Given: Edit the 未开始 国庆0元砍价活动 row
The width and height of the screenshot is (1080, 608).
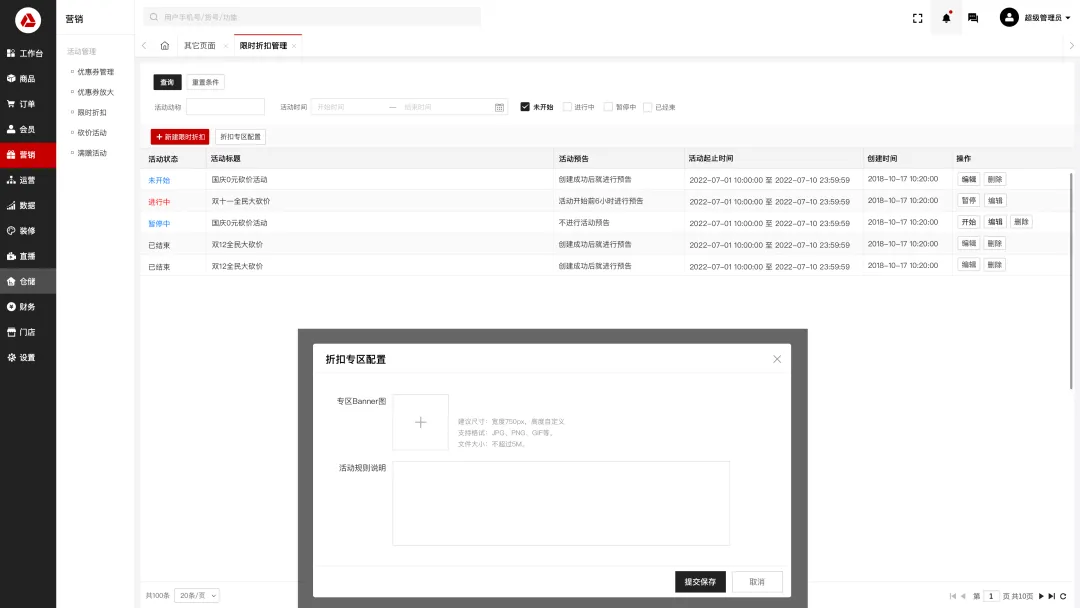Looking at the screenshot, I should click(968, 179).
